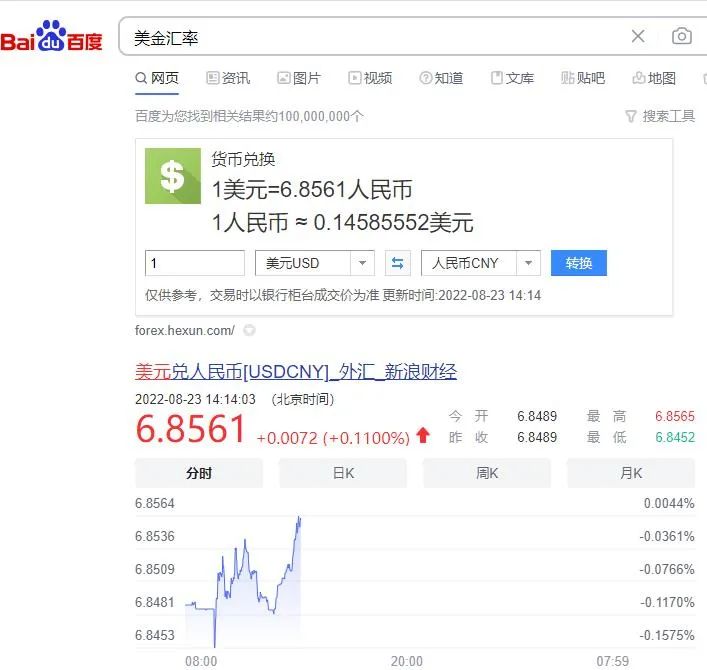Open 美元兑人民币[USDCNY] 新浪财经 result

[296, 372]
